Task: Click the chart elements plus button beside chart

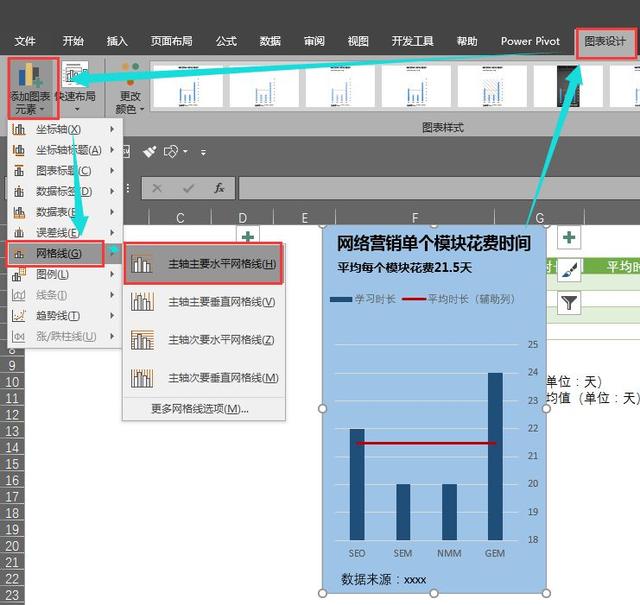Action: point(569,237)
